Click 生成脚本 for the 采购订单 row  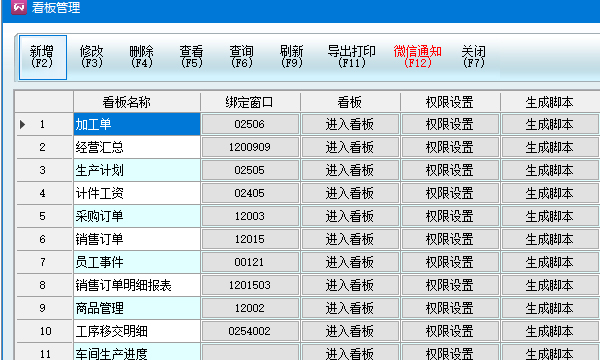pos(550,216)
